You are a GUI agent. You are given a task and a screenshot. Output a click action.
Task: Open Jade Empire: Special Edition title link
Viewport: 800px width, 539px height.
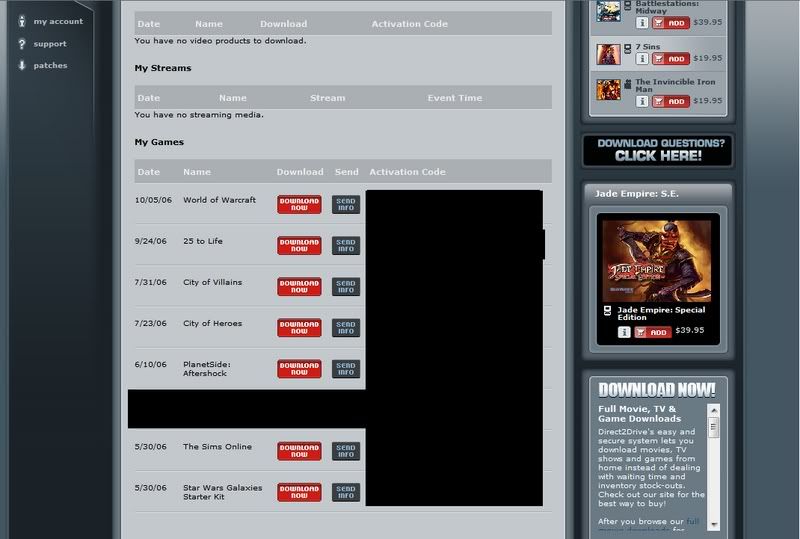[x=661, y=313]
